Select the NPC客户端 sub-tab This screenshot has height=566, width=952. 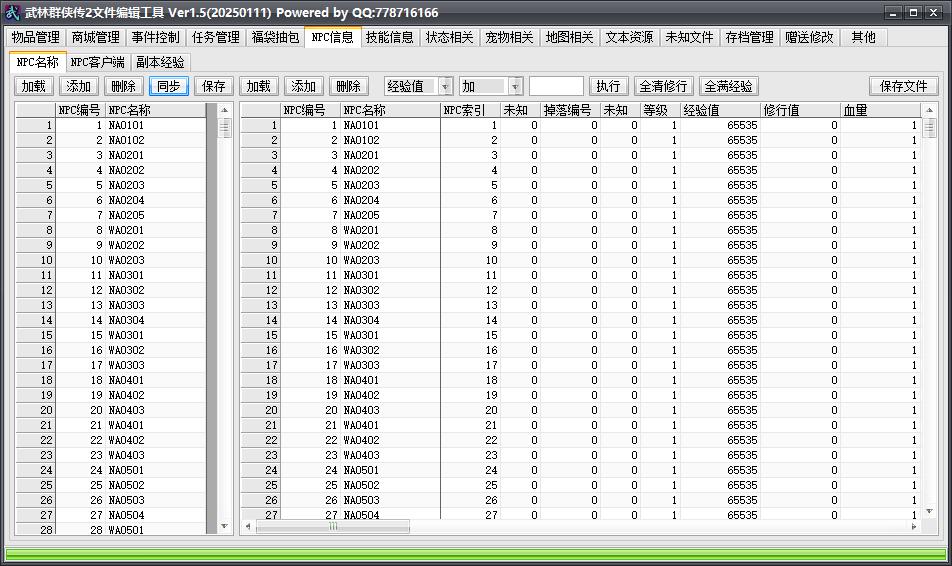(98, 63)
